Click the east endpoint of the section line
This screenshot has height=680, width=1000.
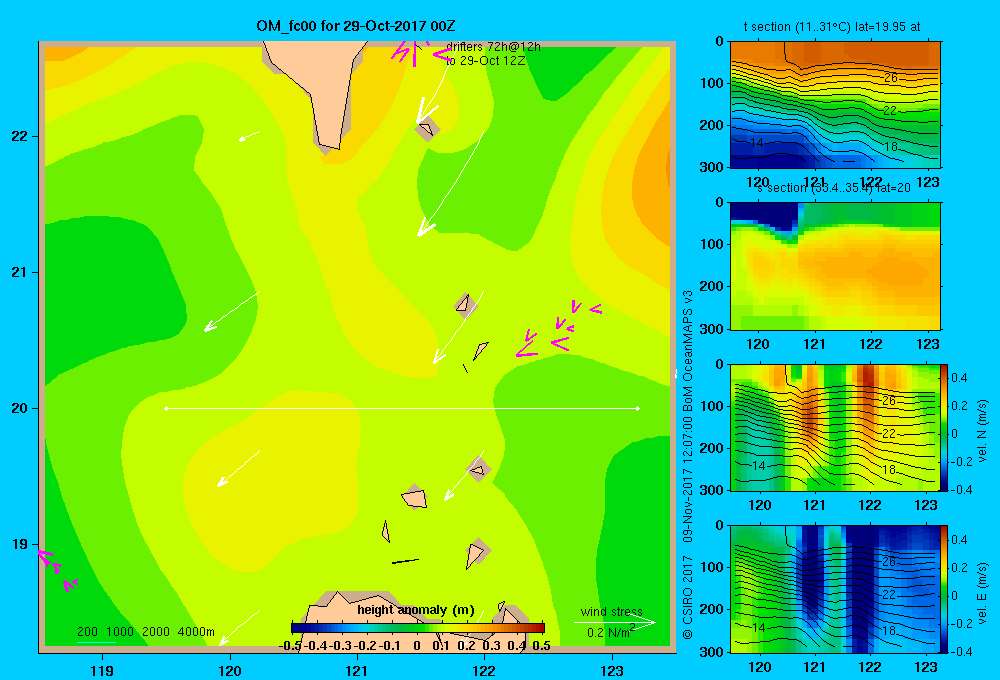pos(638,408)
